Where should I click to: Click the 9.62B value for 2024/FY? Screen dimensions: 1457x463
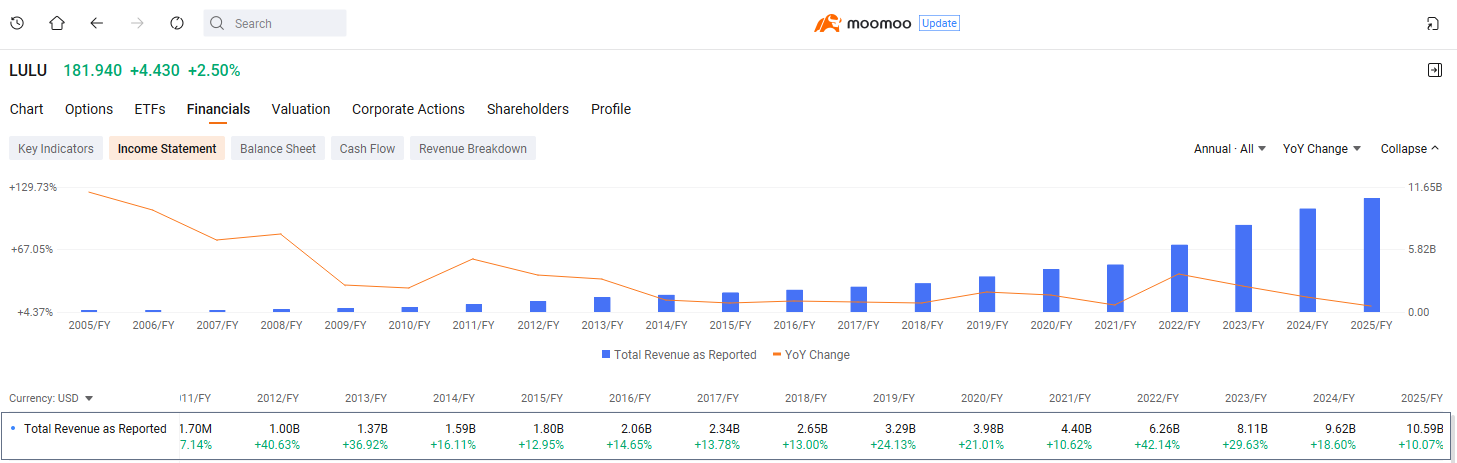(1338, 429)
